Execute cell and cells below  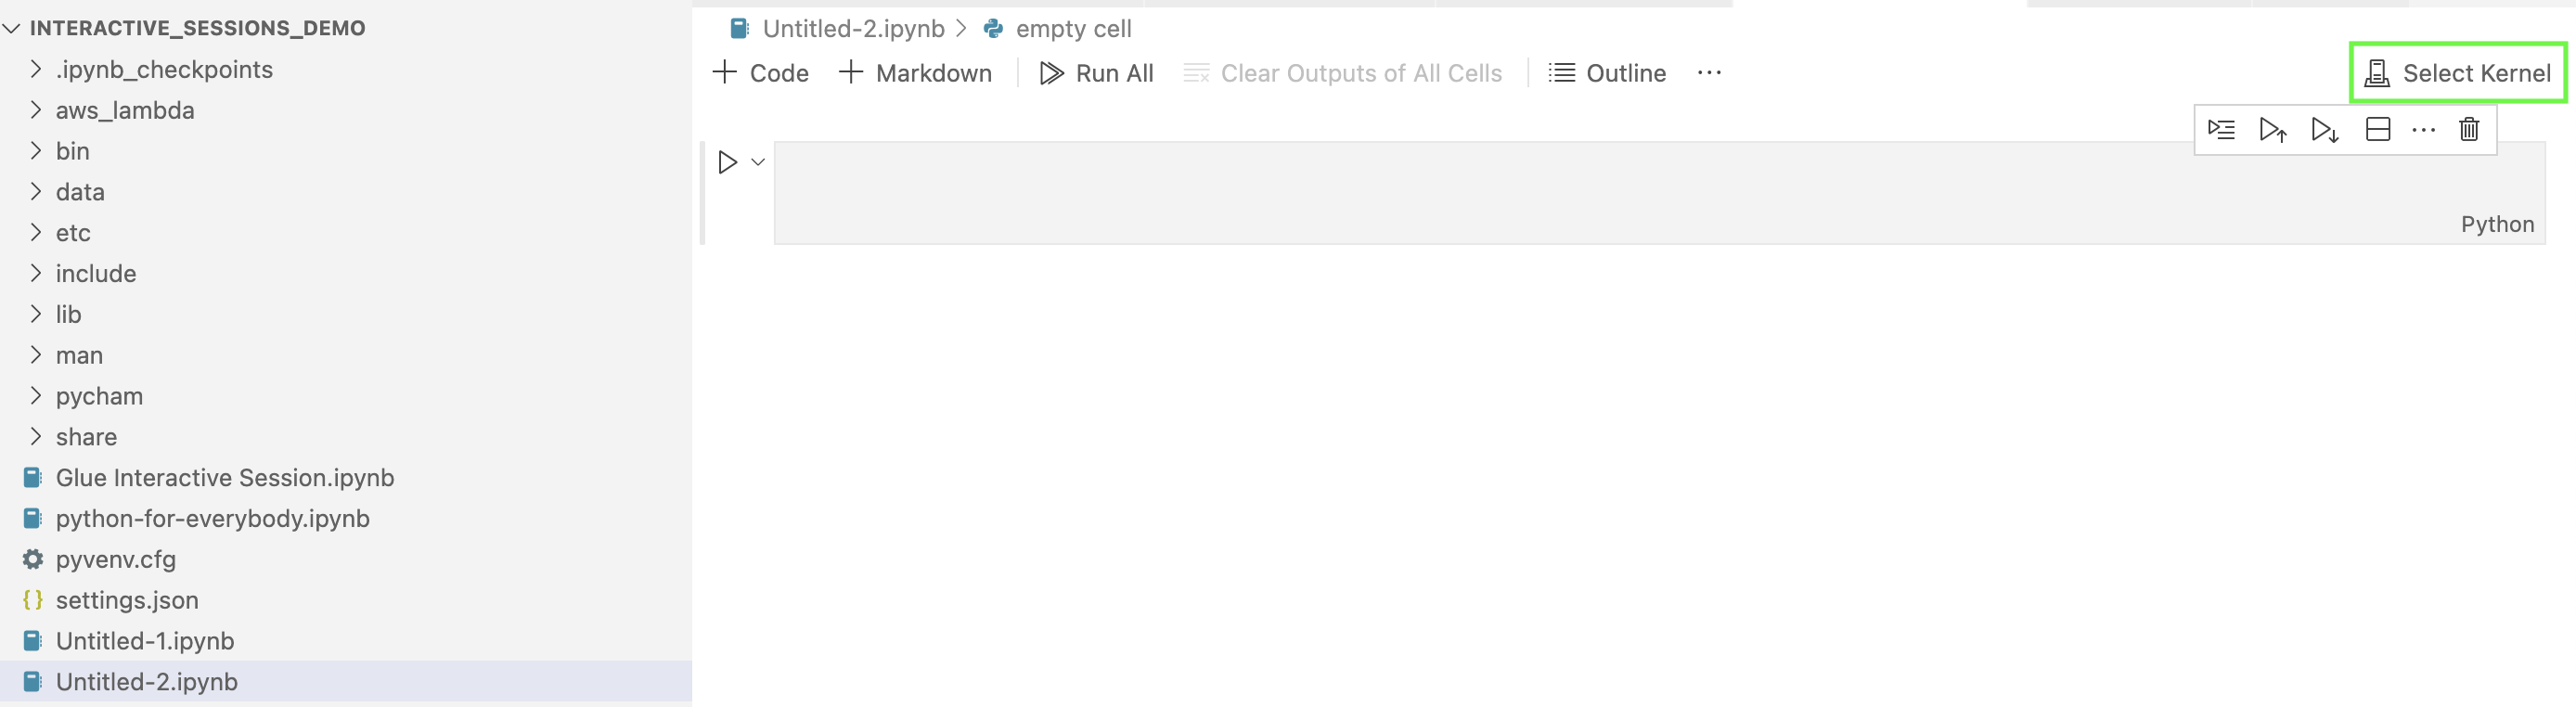(x=2324, y=129)
